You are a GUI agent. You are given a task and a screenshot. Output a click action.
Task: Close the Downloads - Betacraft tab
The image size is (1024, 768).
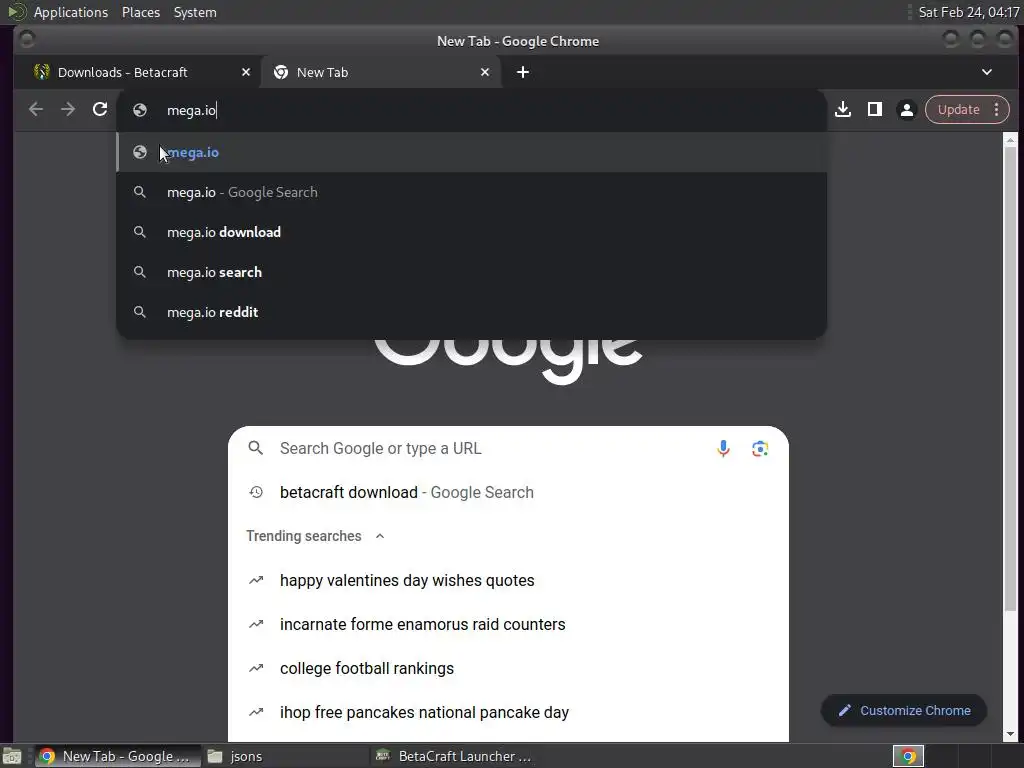pyautogui.click(x=246, y=72)
